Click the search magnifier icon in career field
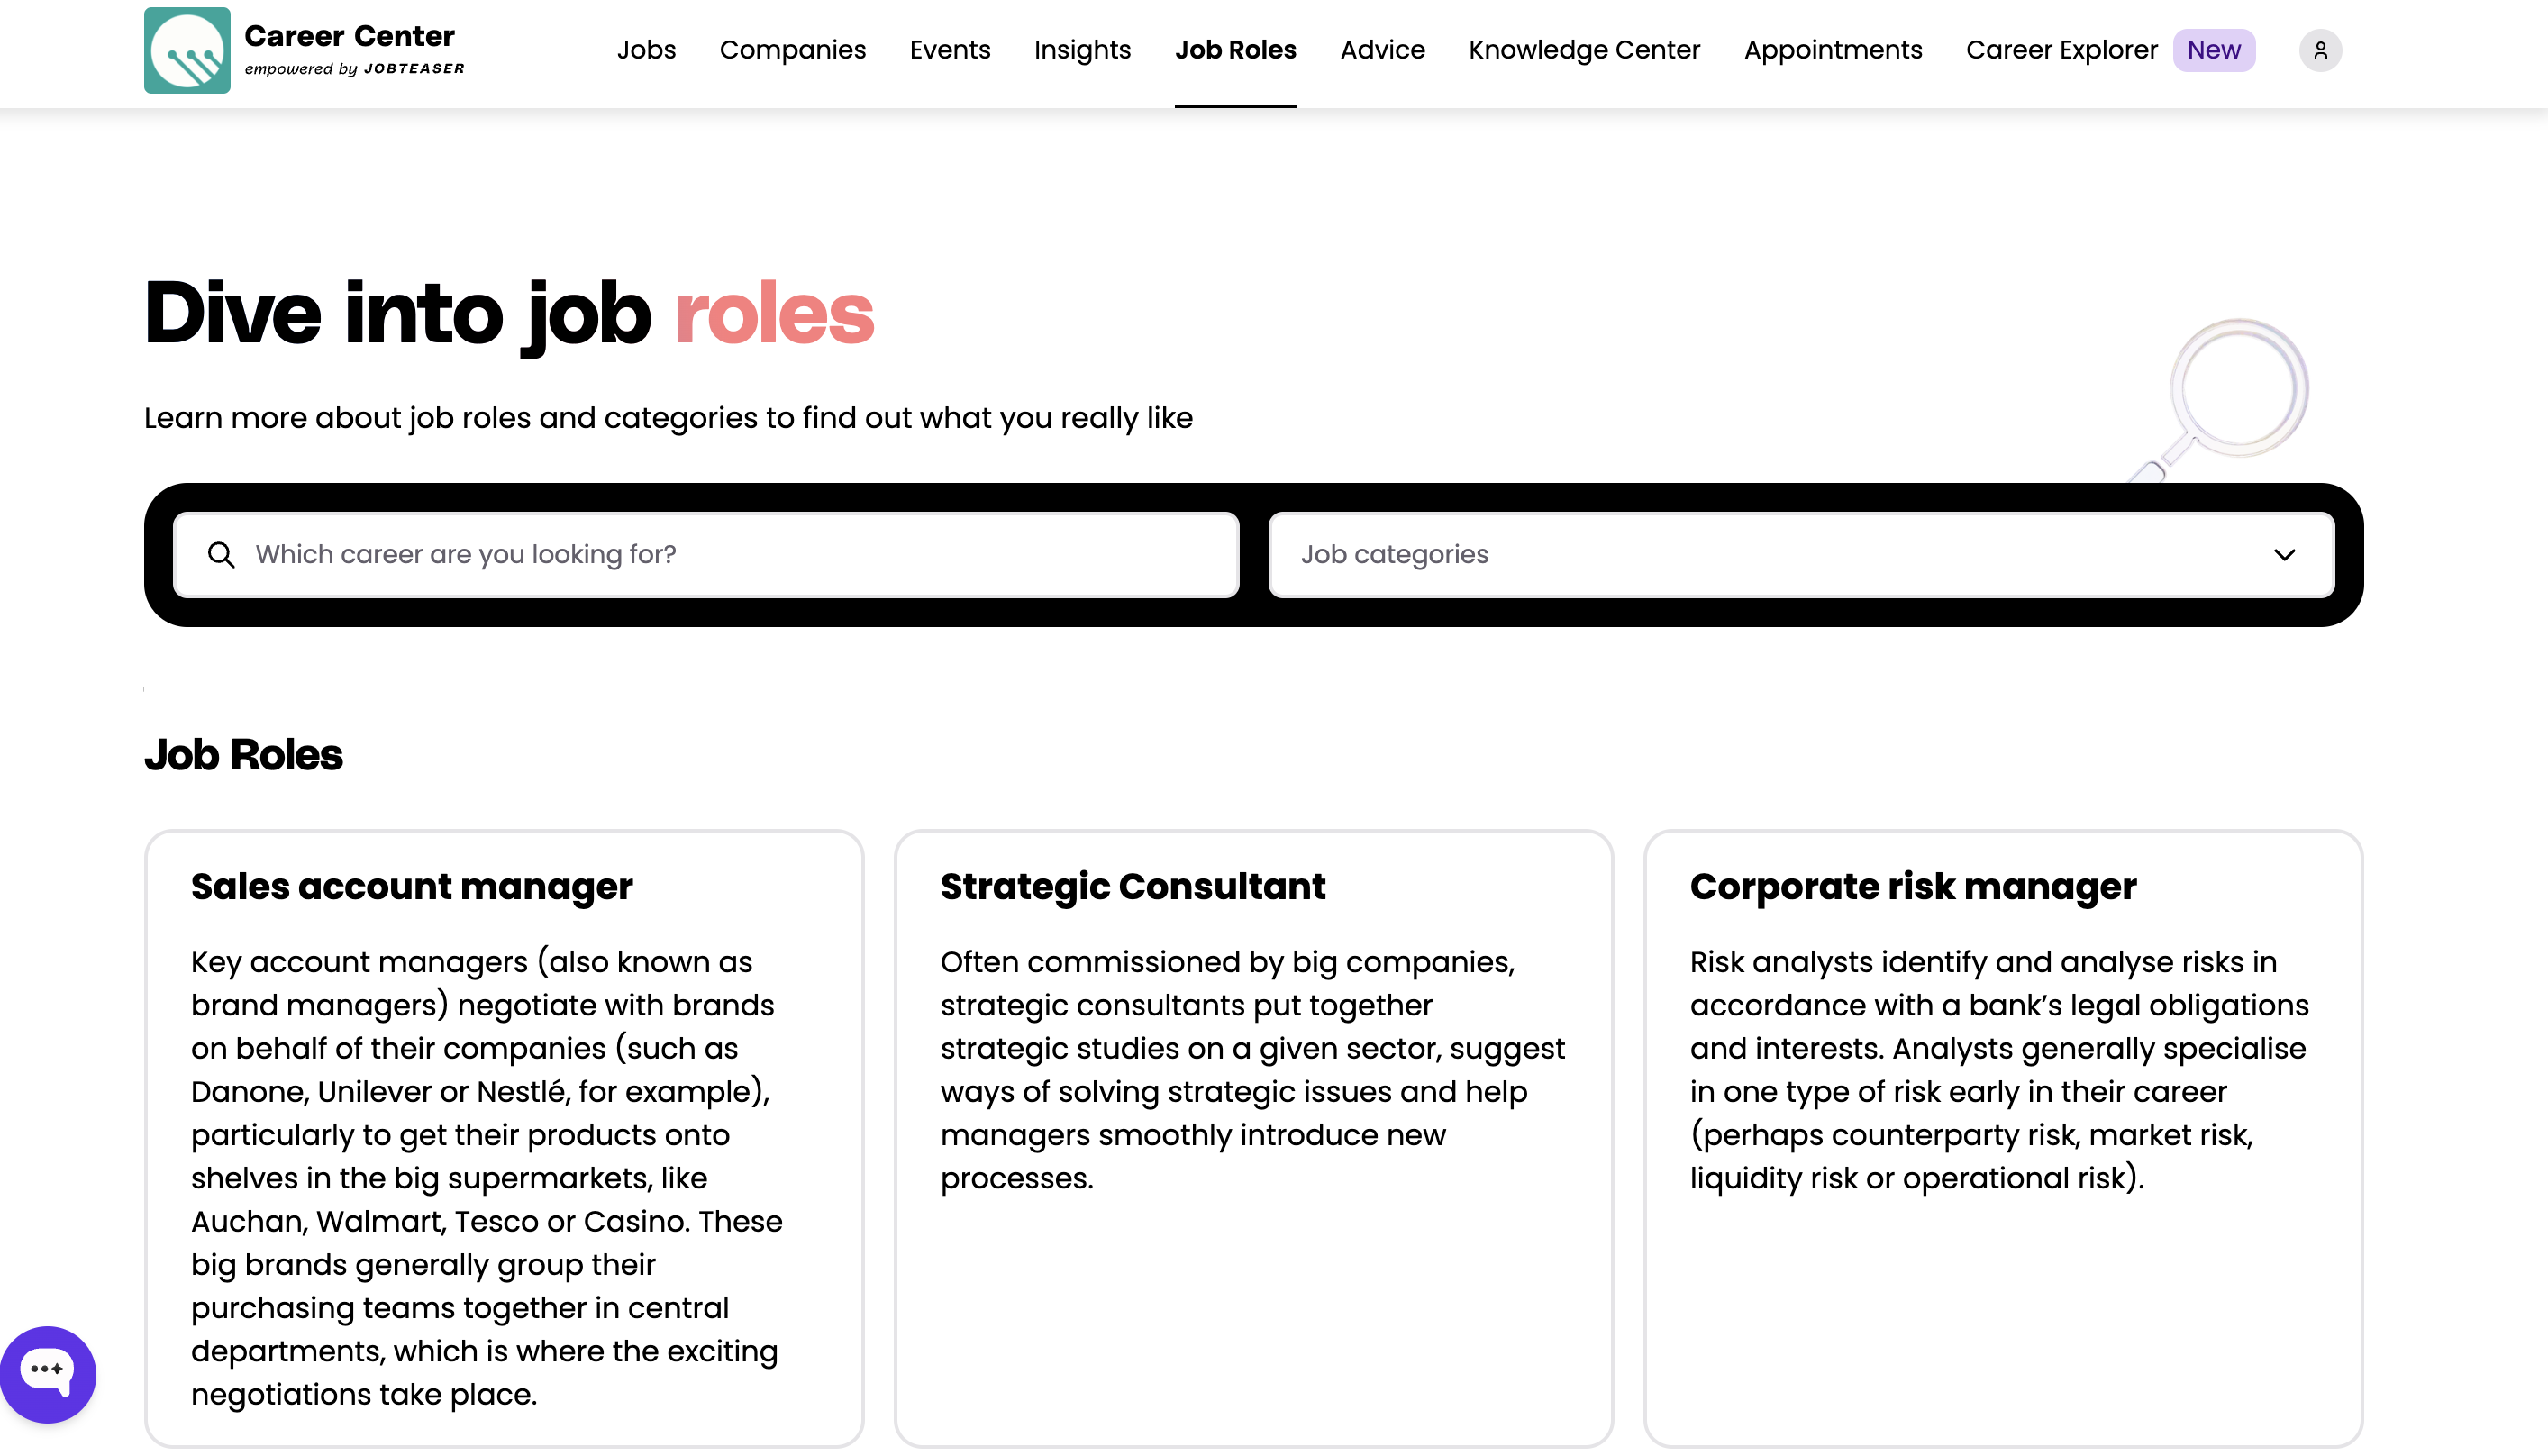 (x=221, y=555)
